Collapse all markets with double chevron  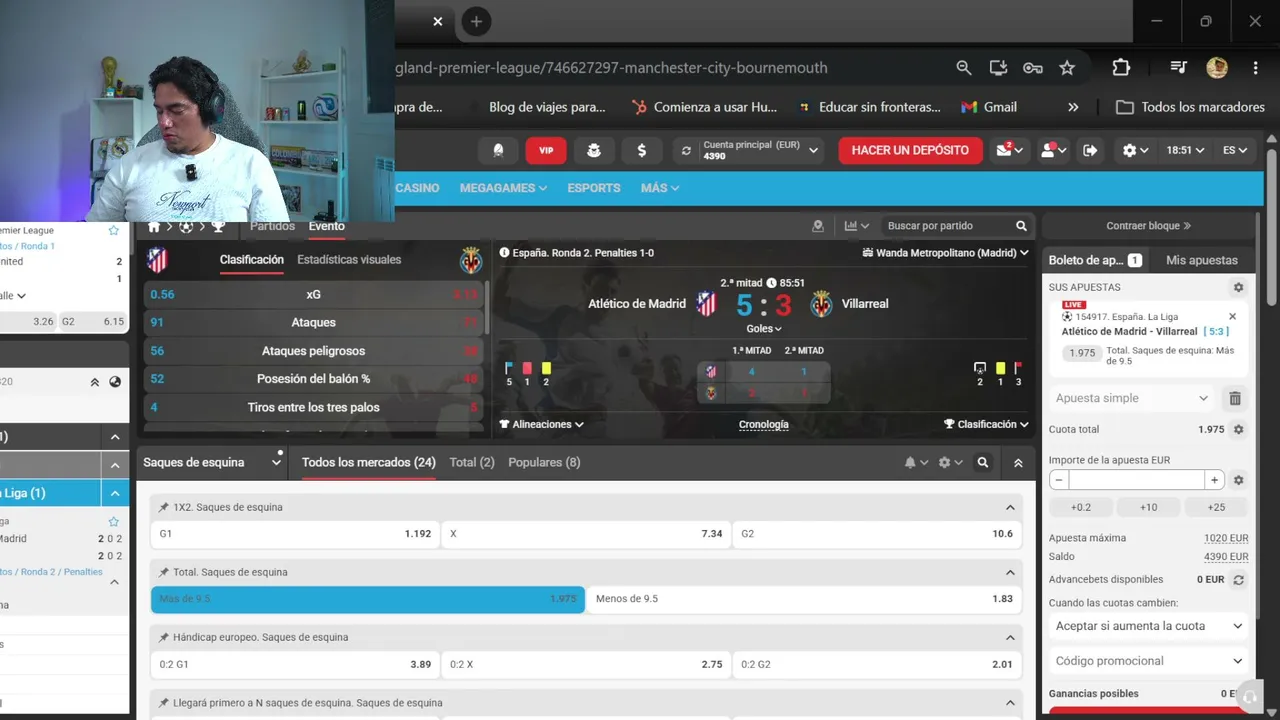(1018, 463)
